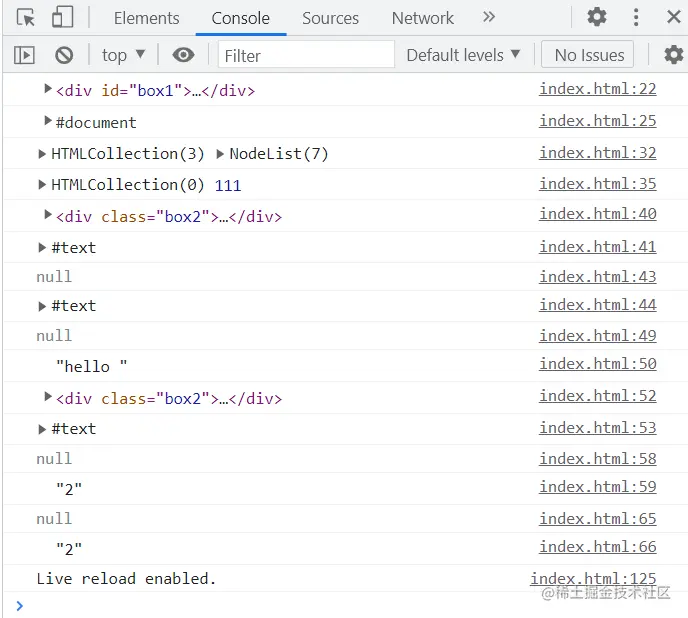This screenshot has width=688, height=618.
Task: Click the No Issues button
Action: coord(588,54)
